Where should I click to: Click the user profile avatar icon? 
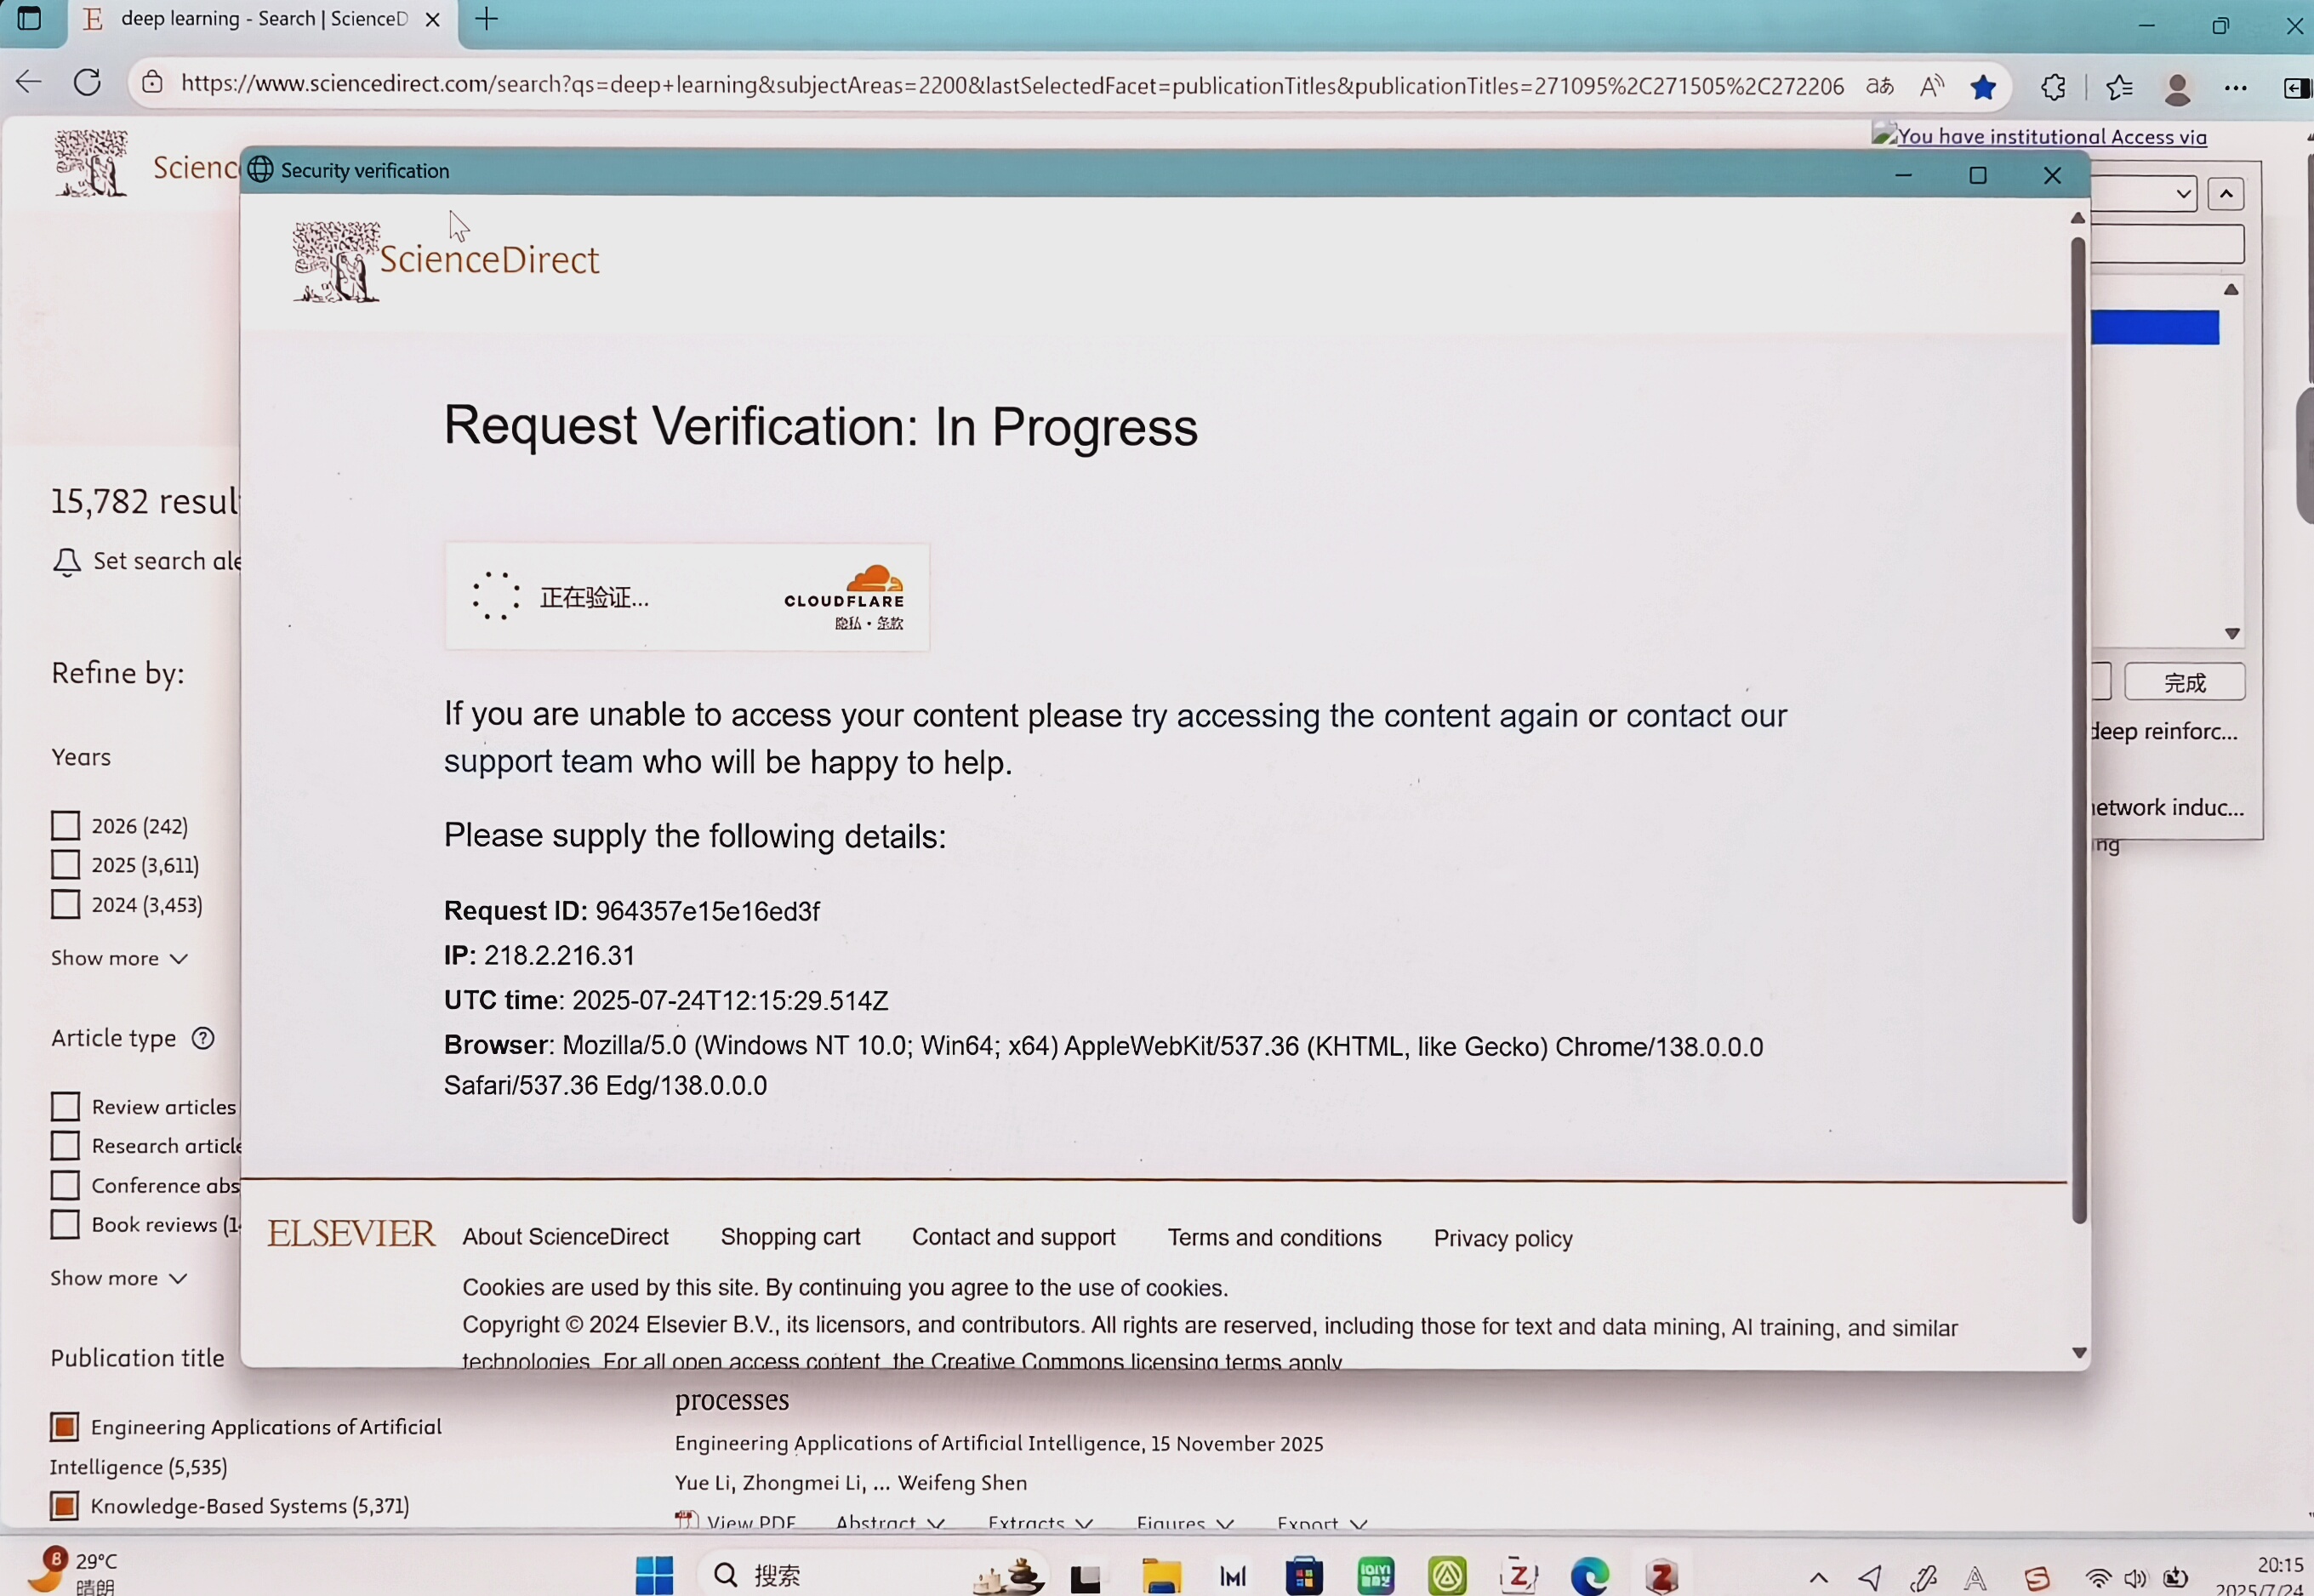tap(2177, 89)
